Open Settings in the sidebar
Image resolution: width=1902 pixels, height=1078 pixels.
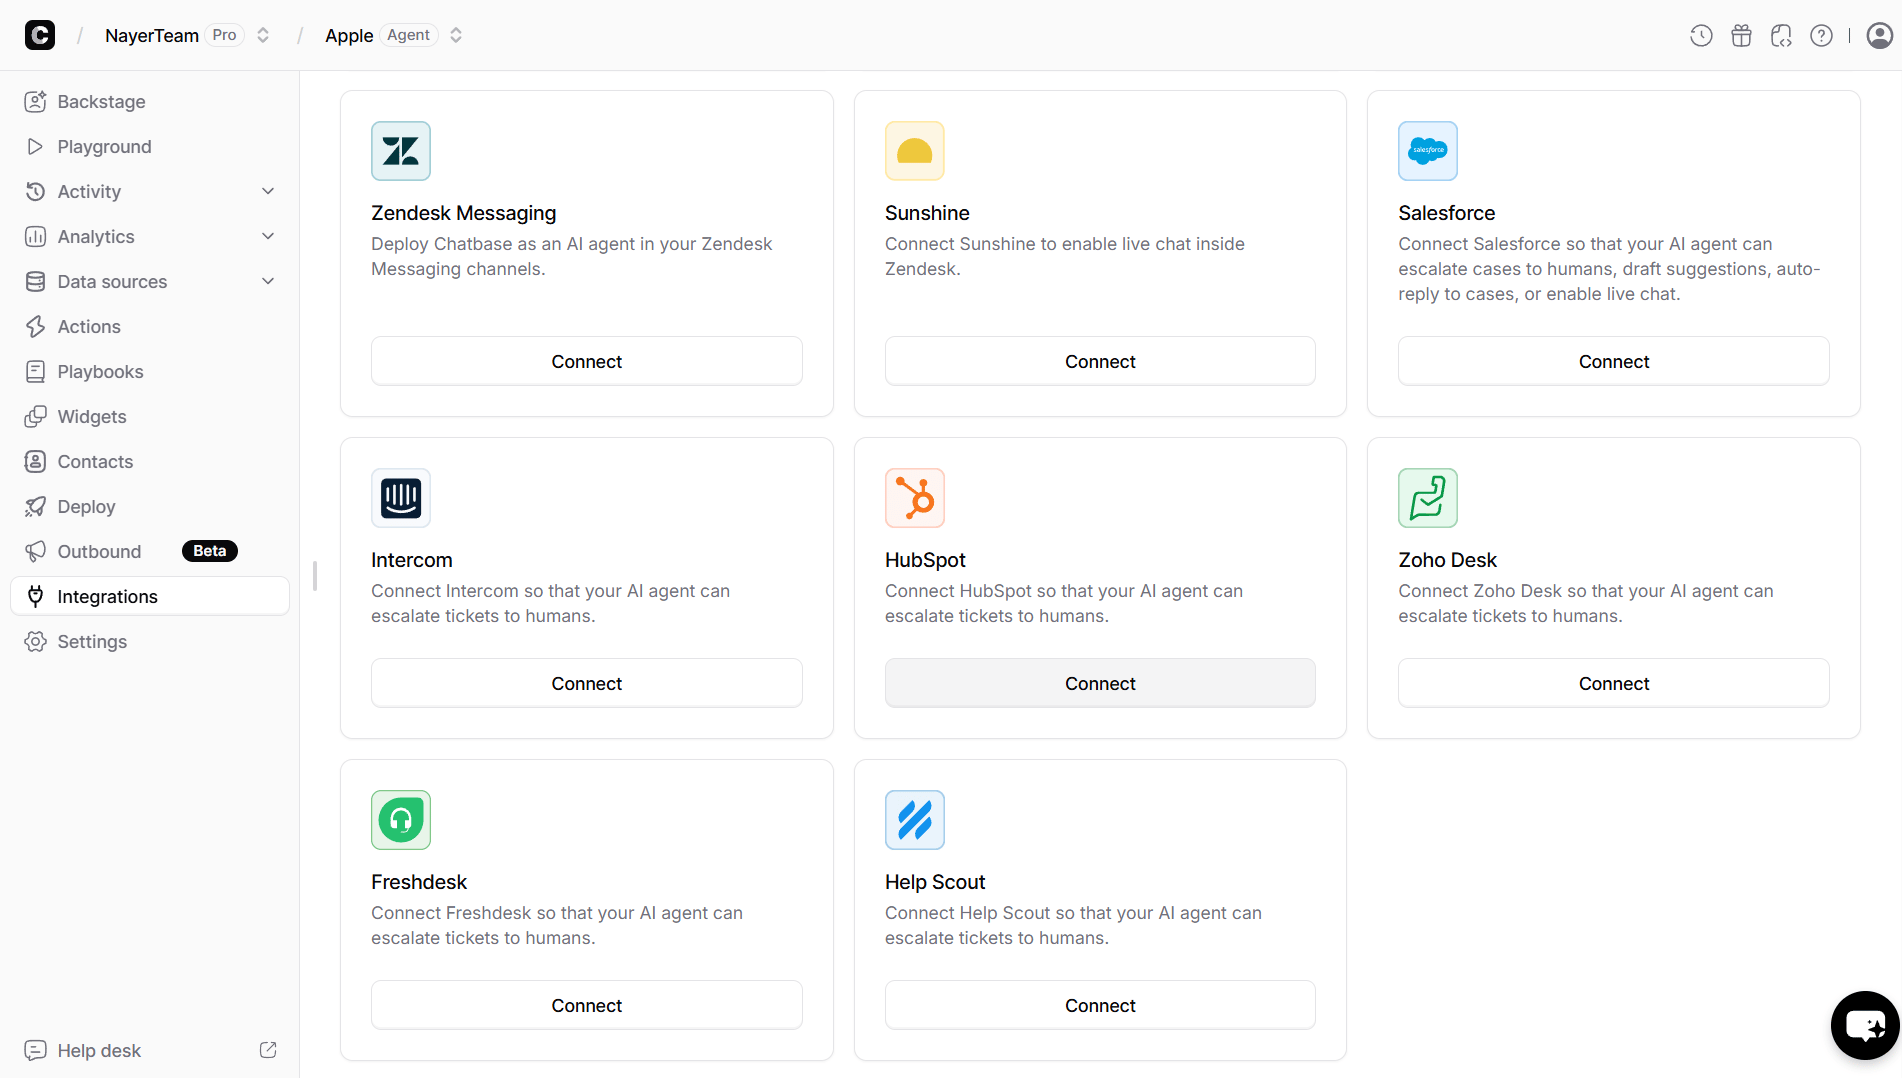(150, 641)
